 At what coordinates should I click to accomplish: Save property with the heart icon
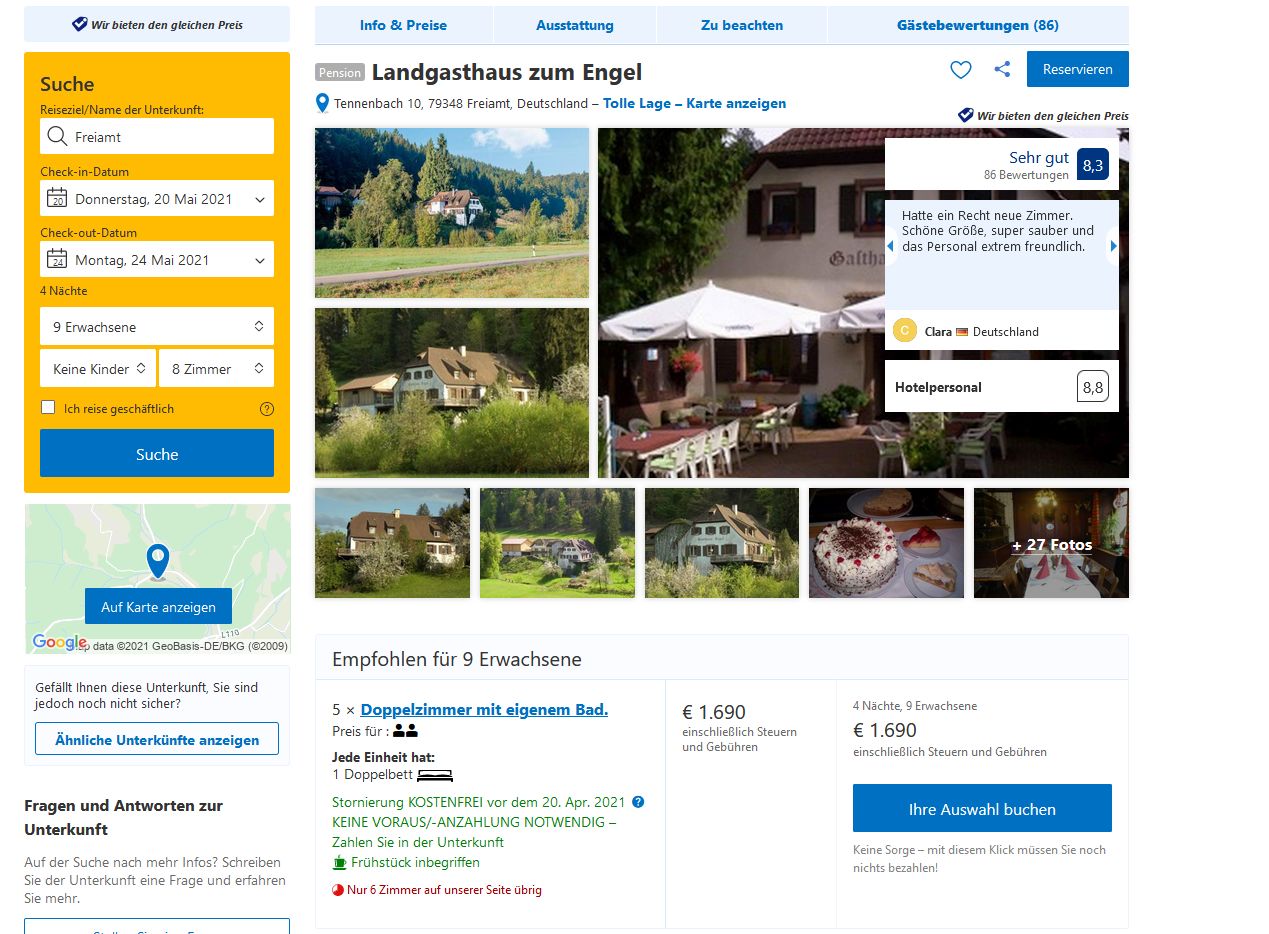[960, 69]
